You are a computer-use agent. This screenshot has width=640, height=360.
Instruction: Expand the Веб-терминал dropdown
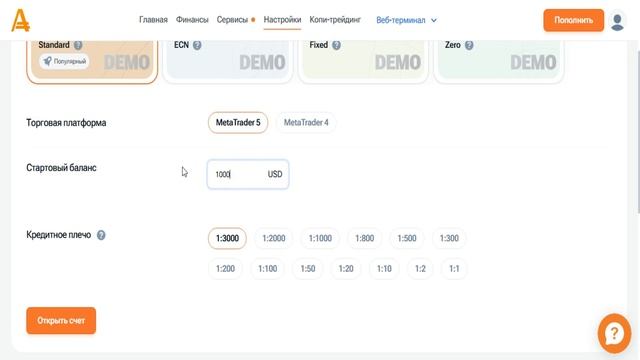(x=407, y=20)
